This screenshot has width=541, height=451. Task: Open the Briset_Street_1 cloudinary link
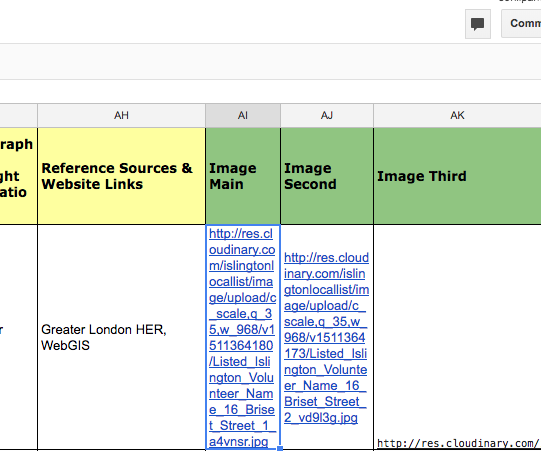(x=242, y=337)
